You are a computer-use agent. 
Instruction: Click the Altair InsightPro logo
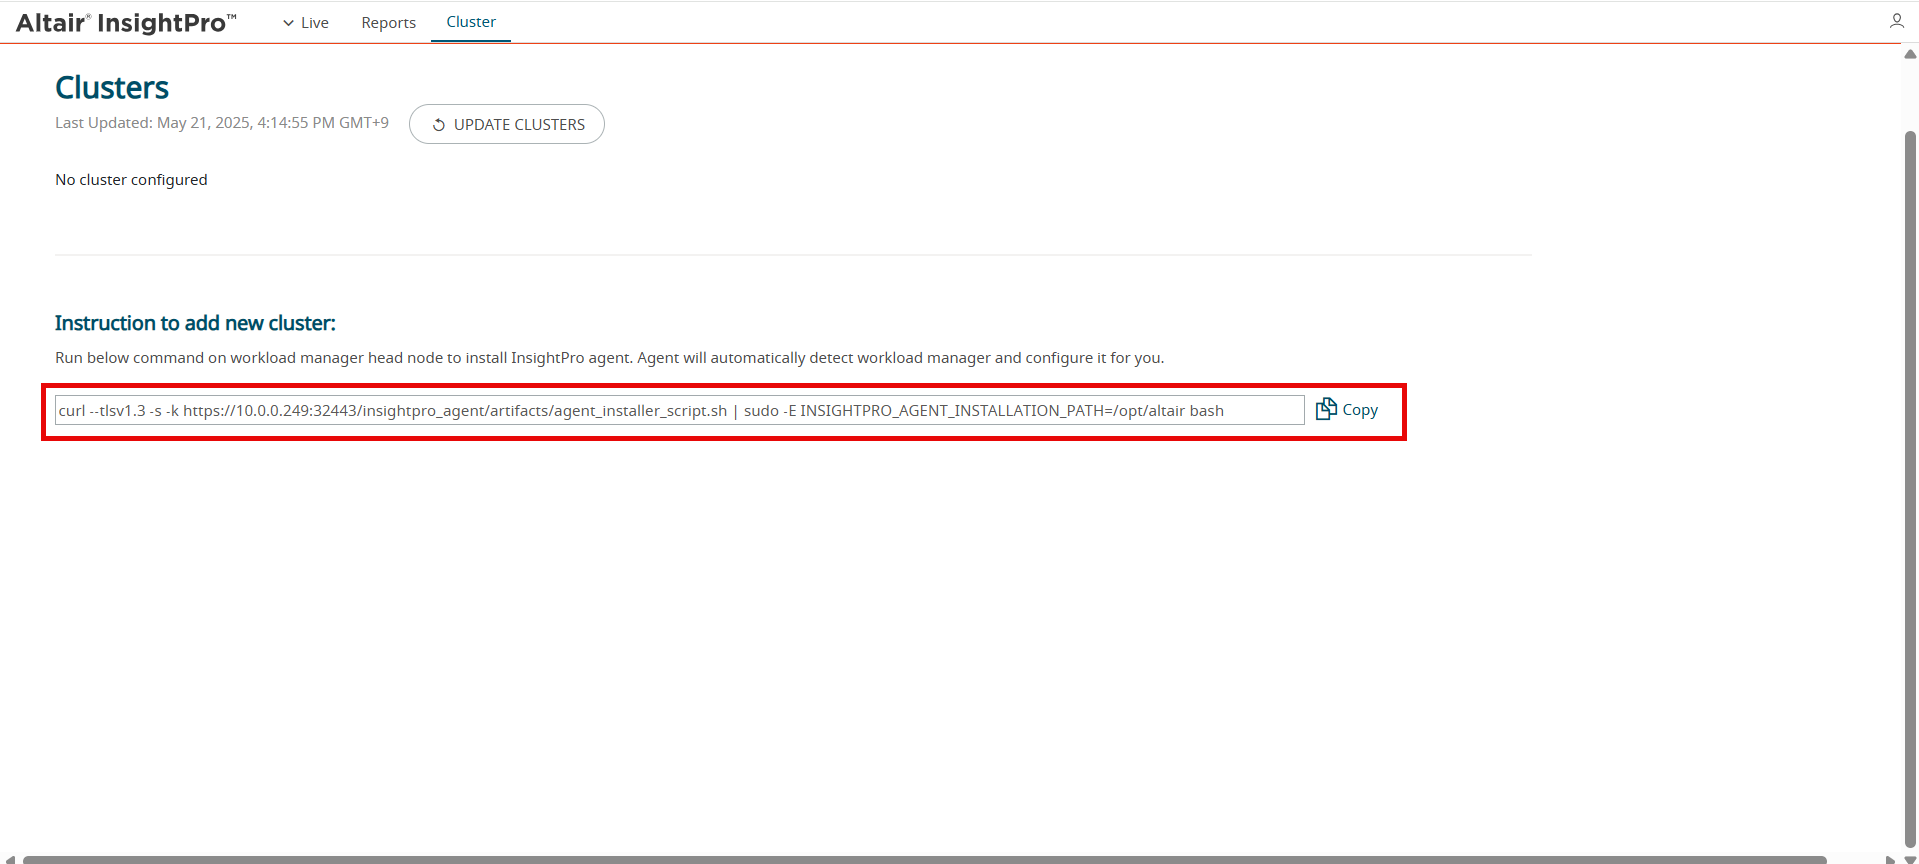(x=126, y=22)
